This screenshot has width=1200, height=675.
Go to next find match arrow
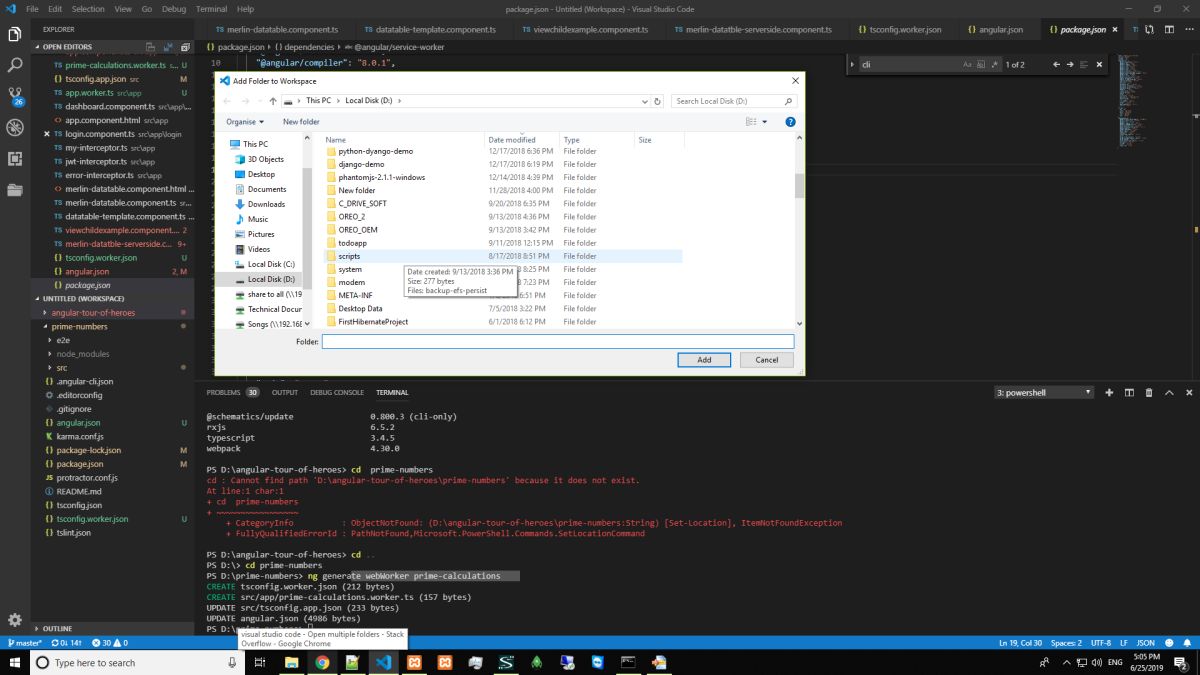pyautogui.click(x=1070, y=64)
